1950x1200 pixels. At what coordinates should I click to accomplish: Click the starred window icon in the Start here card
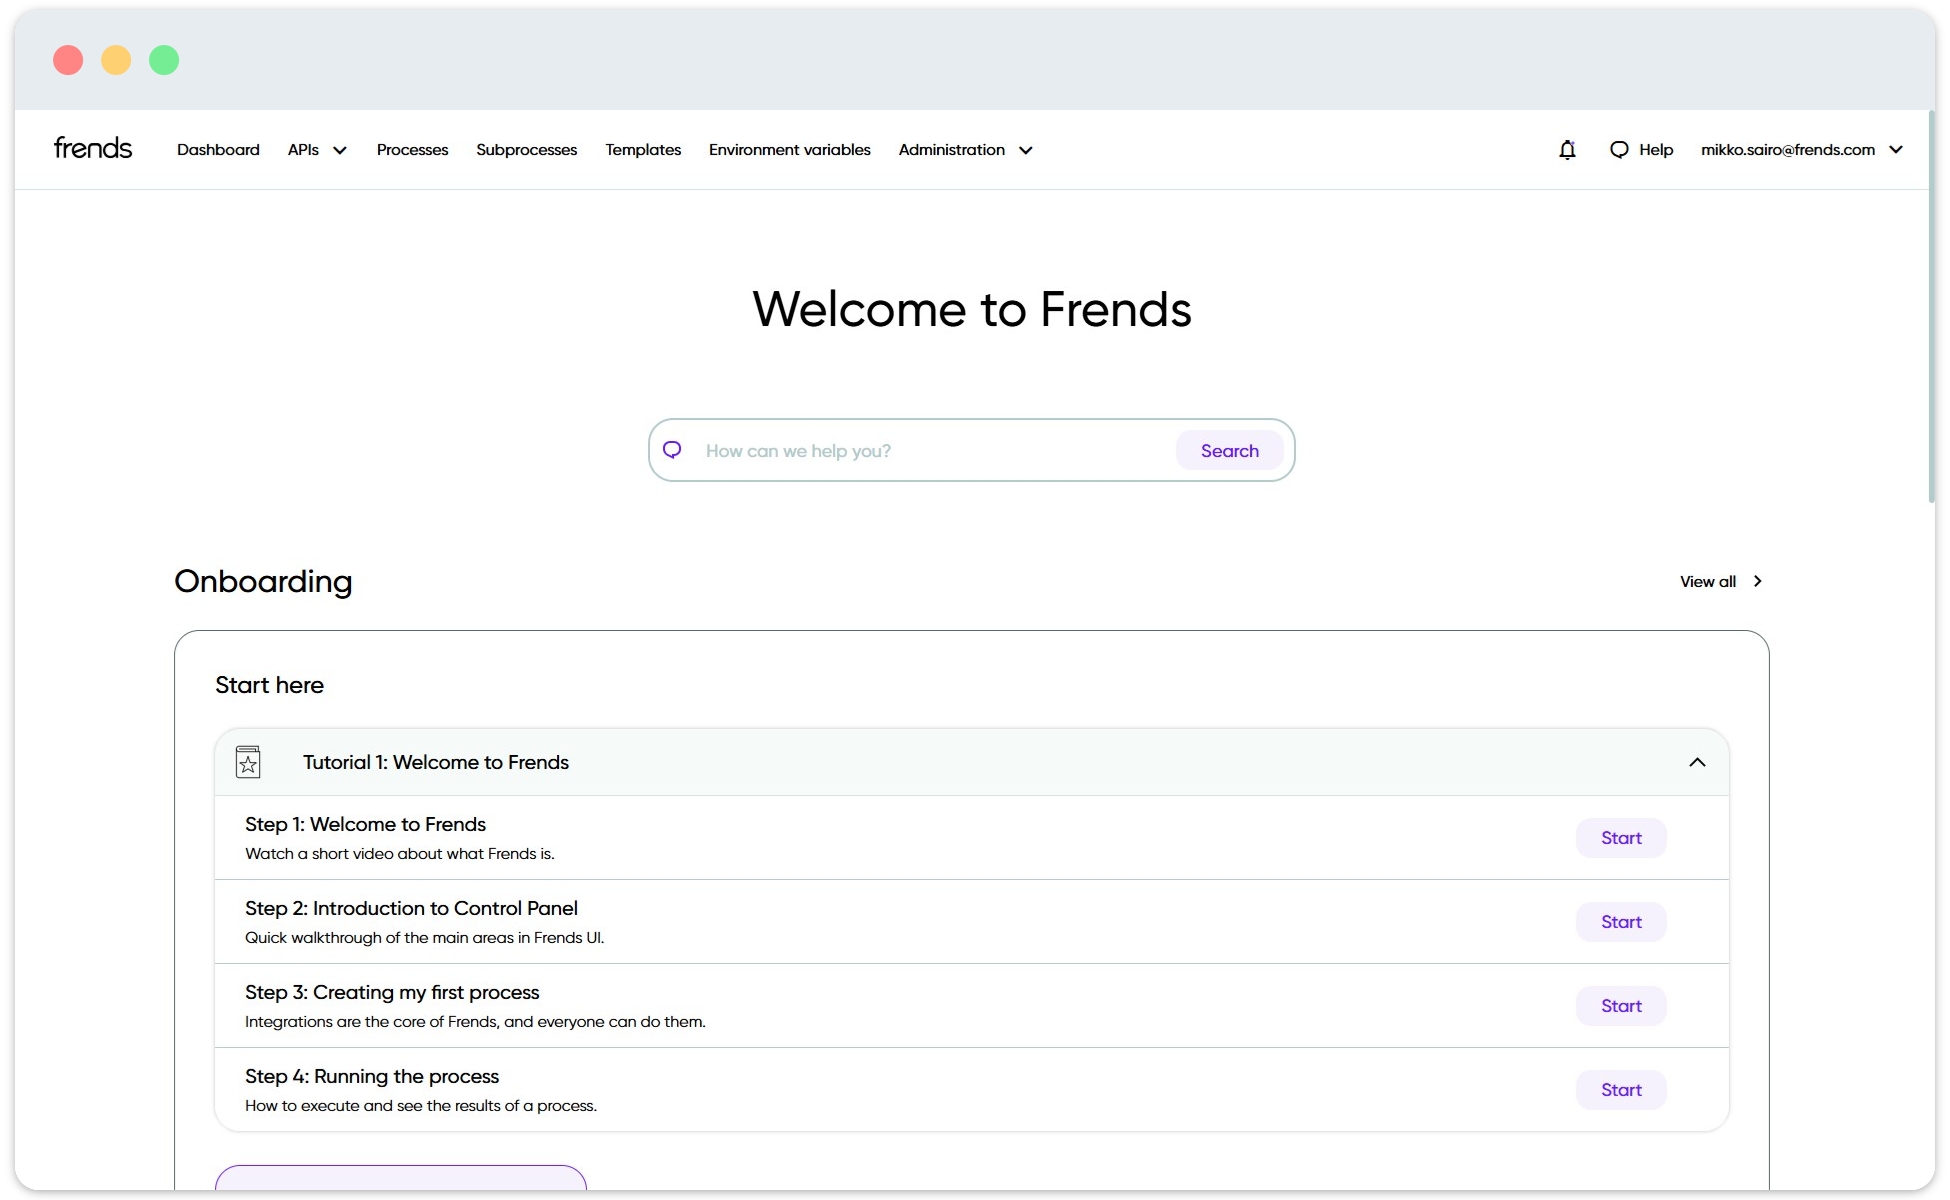point(248,761)
